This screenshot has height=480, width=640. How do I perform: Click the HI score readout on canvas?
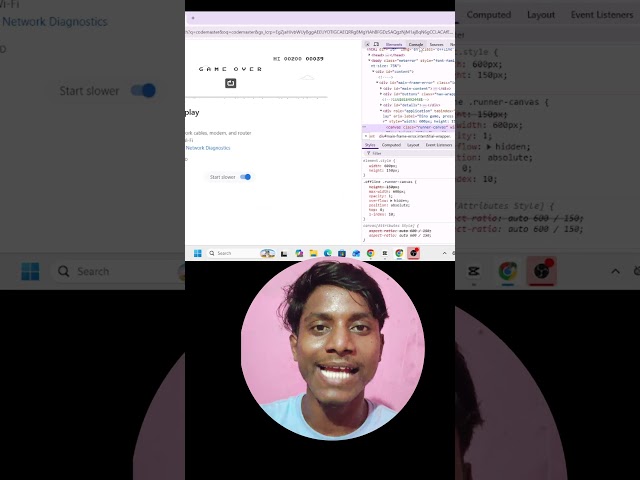pyautogui.click(x=298, y=59)
